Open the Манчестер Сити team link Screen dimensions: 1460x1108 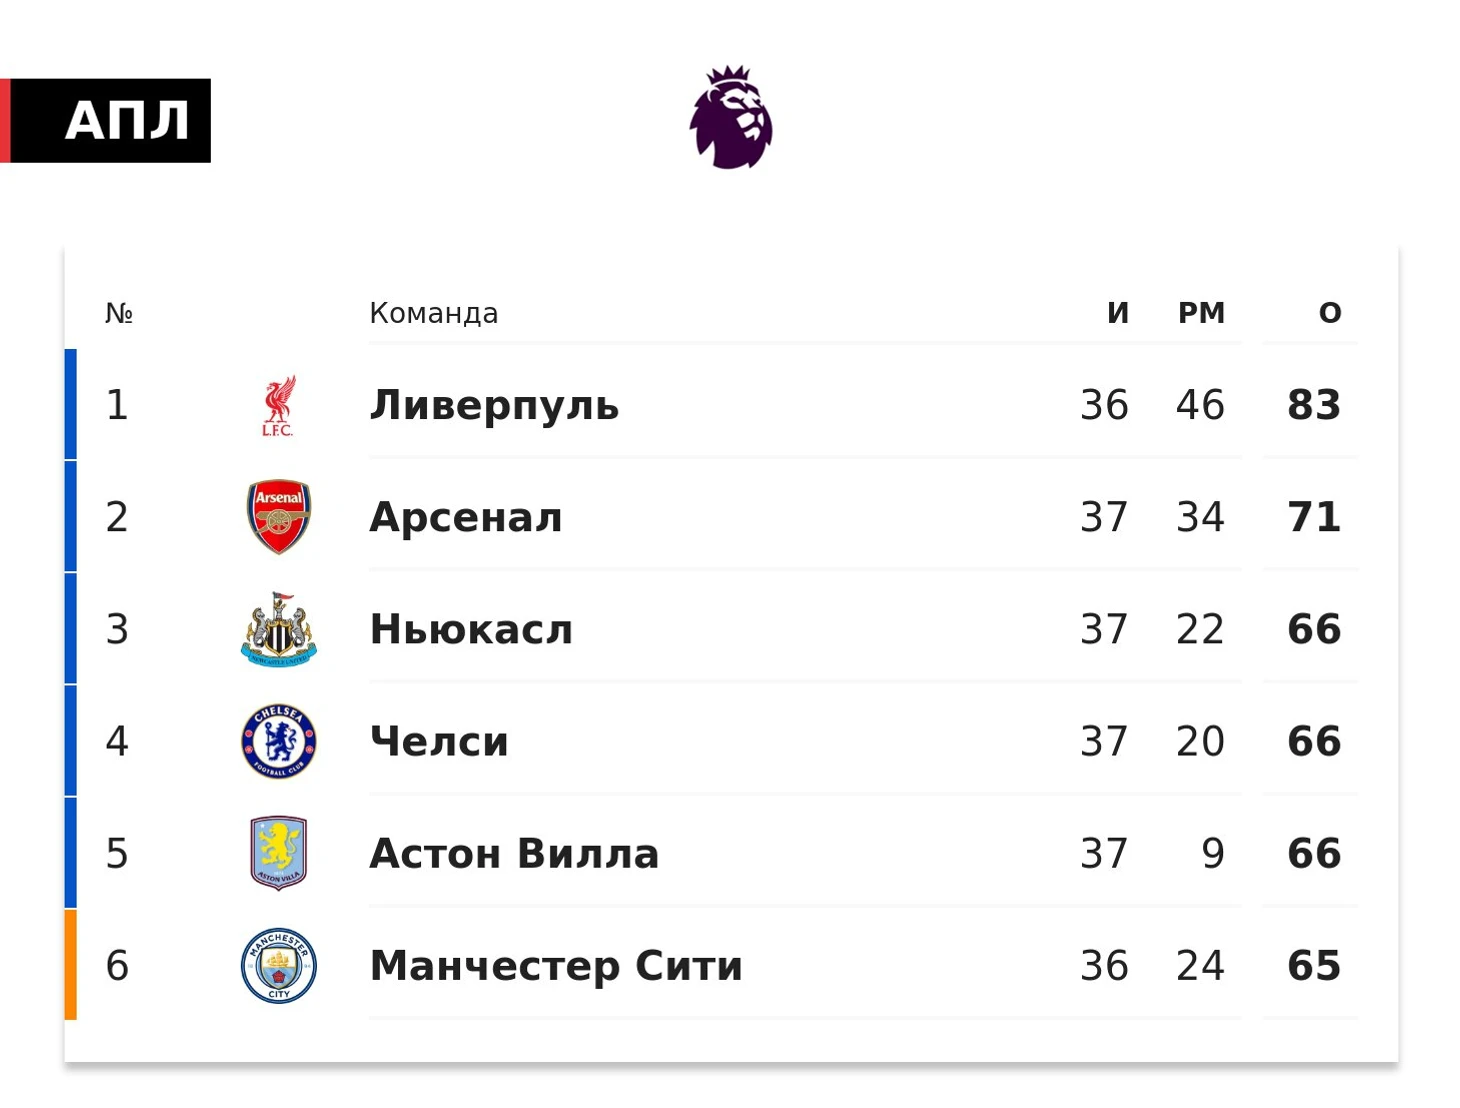(x=556, y=966)
